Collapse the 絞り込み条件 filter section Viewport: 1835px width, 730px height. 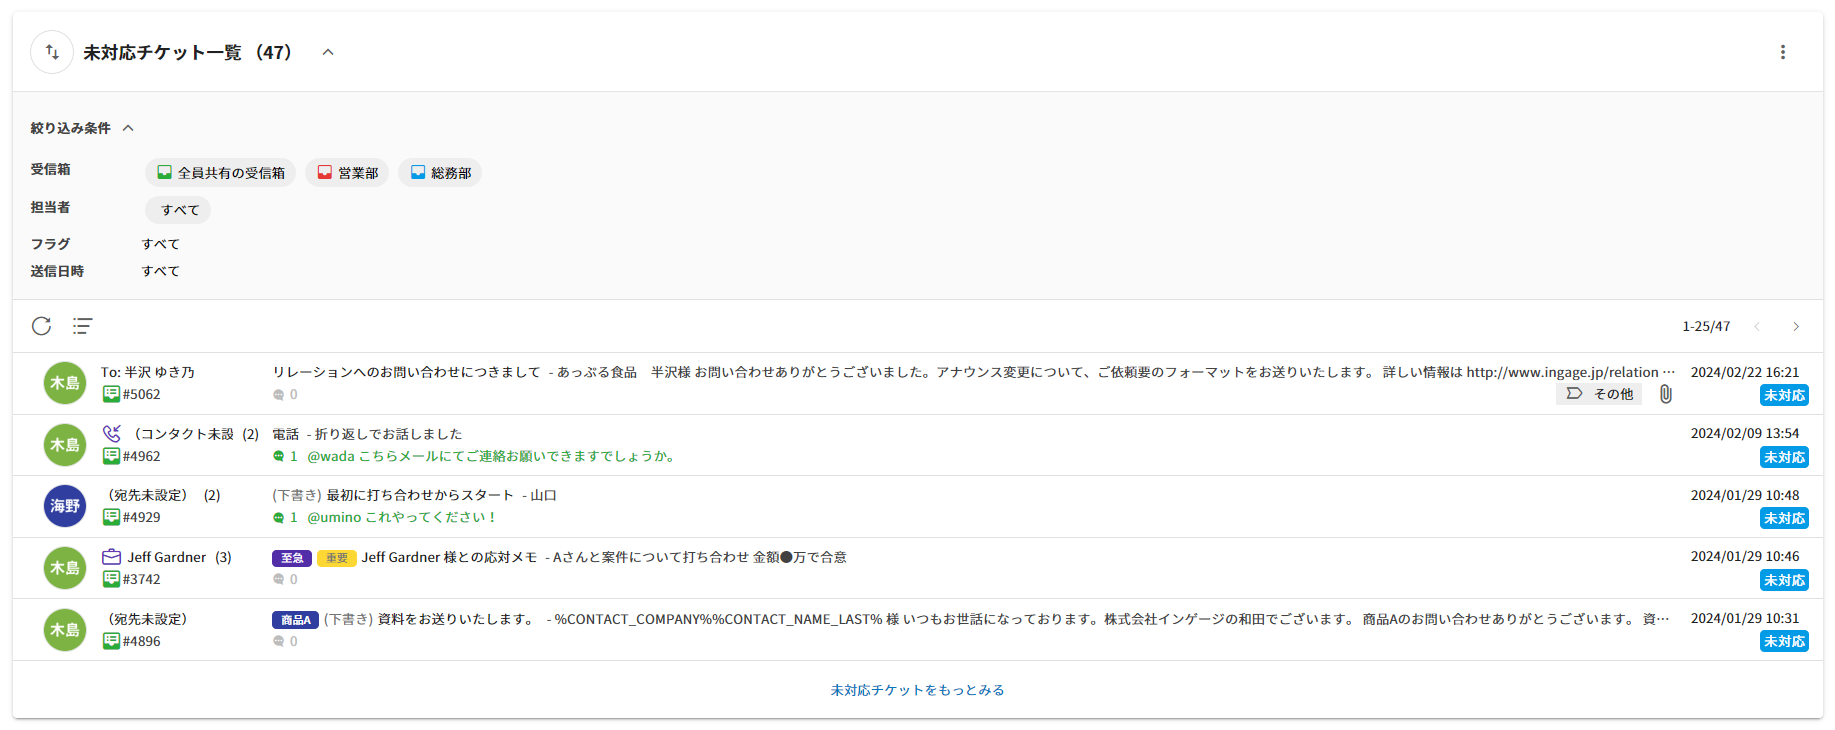(x=128, y=128)
